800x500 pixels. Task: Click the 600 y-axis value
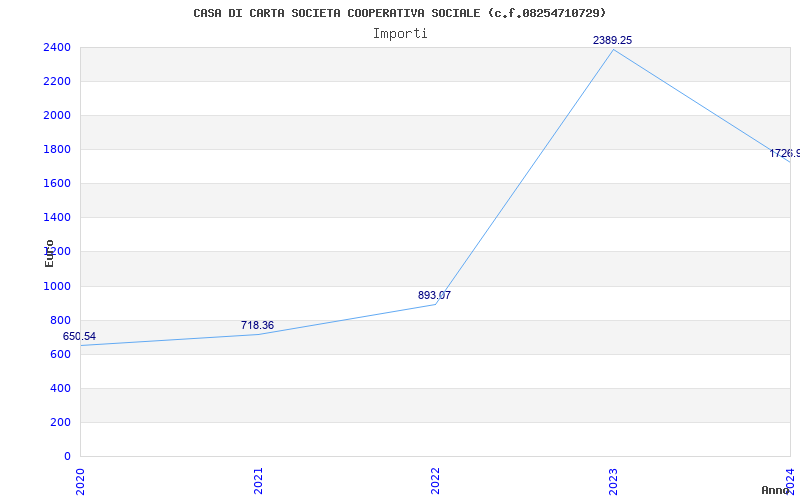click(60, 354)
